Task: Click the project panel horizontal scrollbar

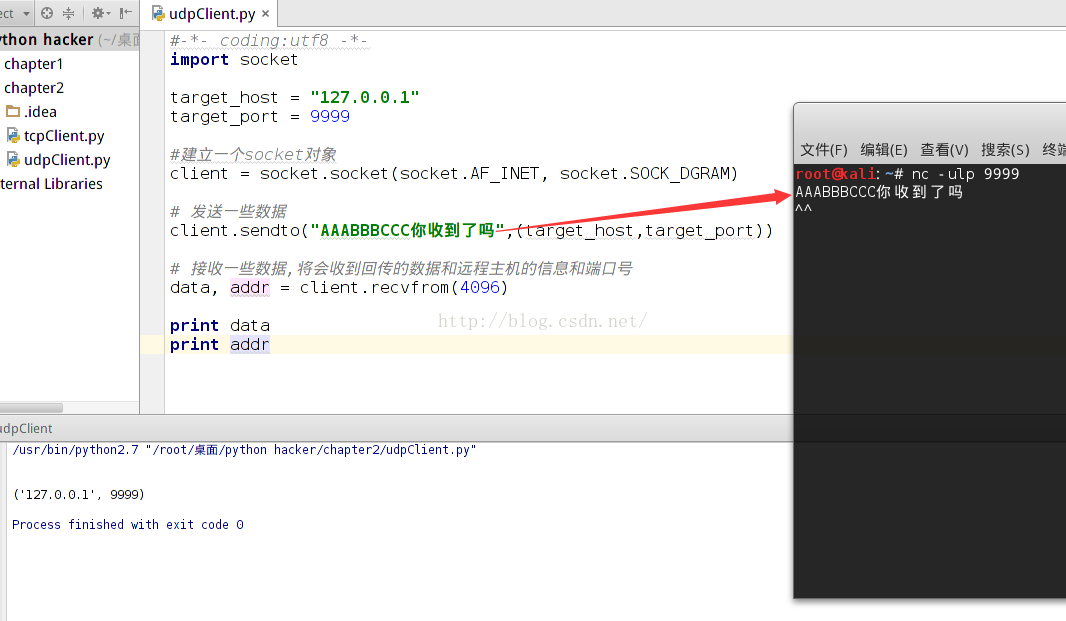Action: [x=31, y=408]
